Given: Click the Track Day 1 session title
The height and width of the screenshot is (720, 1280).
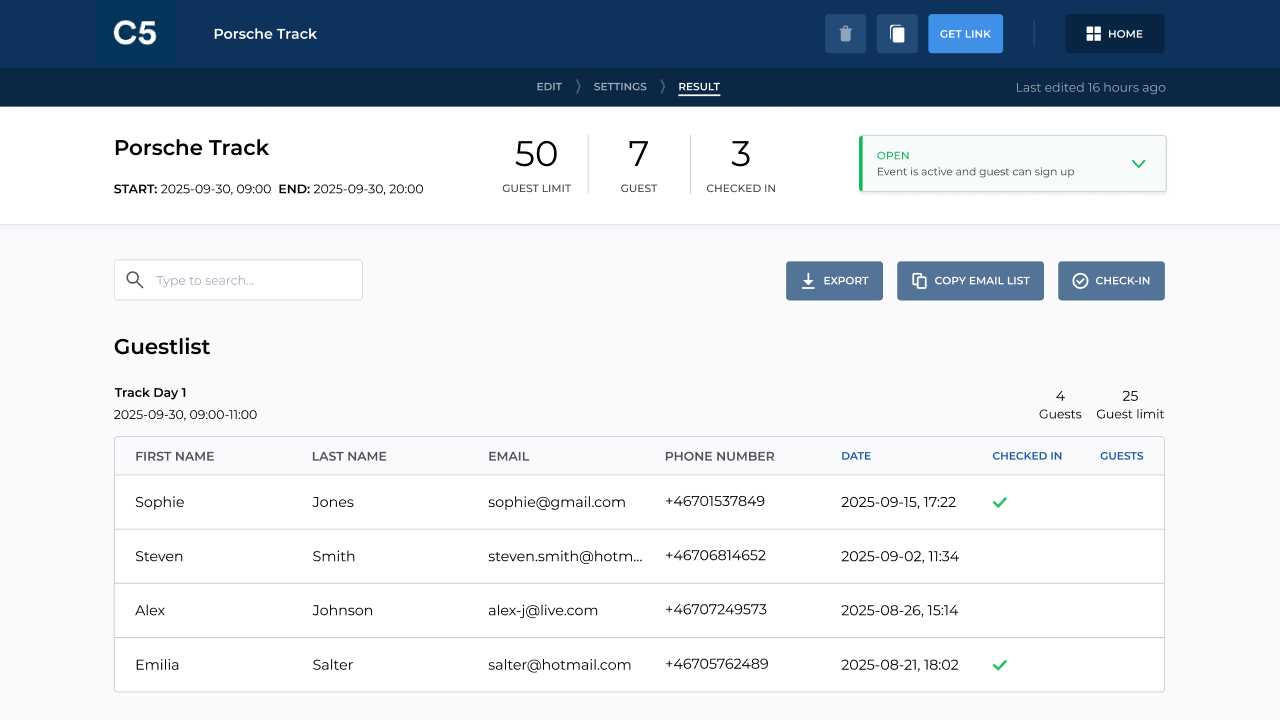Looking at the screenshot, I should 150,393.
